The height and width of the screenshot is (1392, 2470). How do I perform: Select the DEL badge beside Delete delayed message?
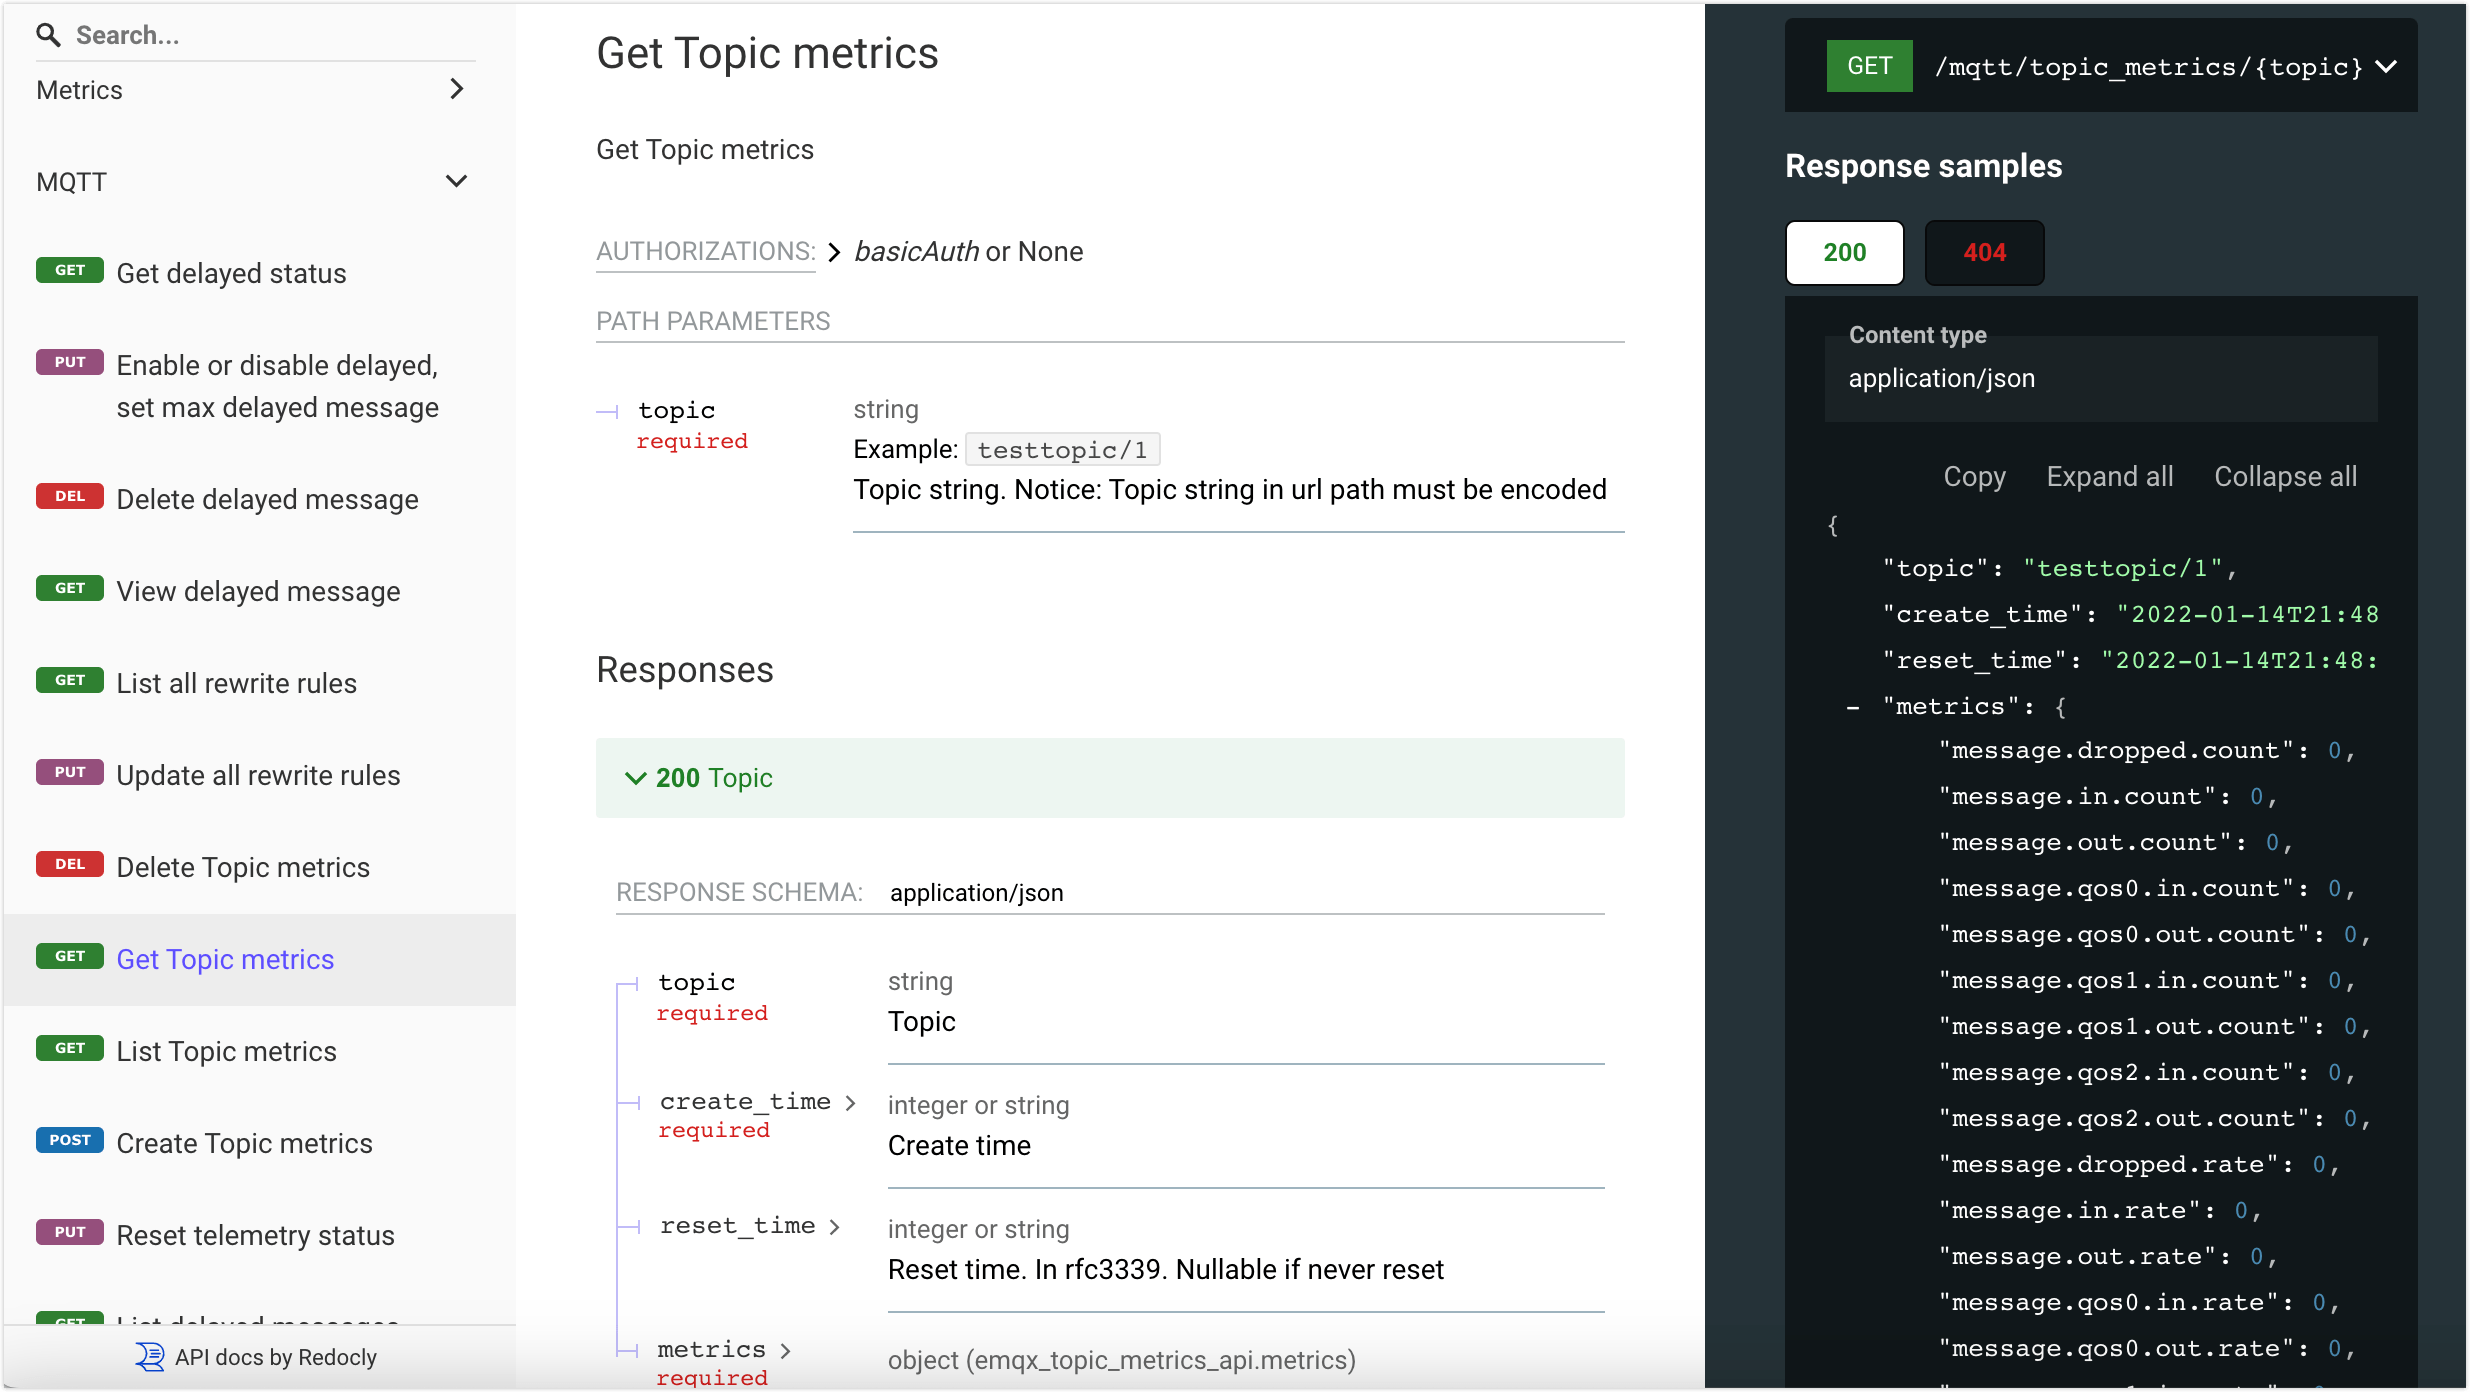(x=69, y=495)
